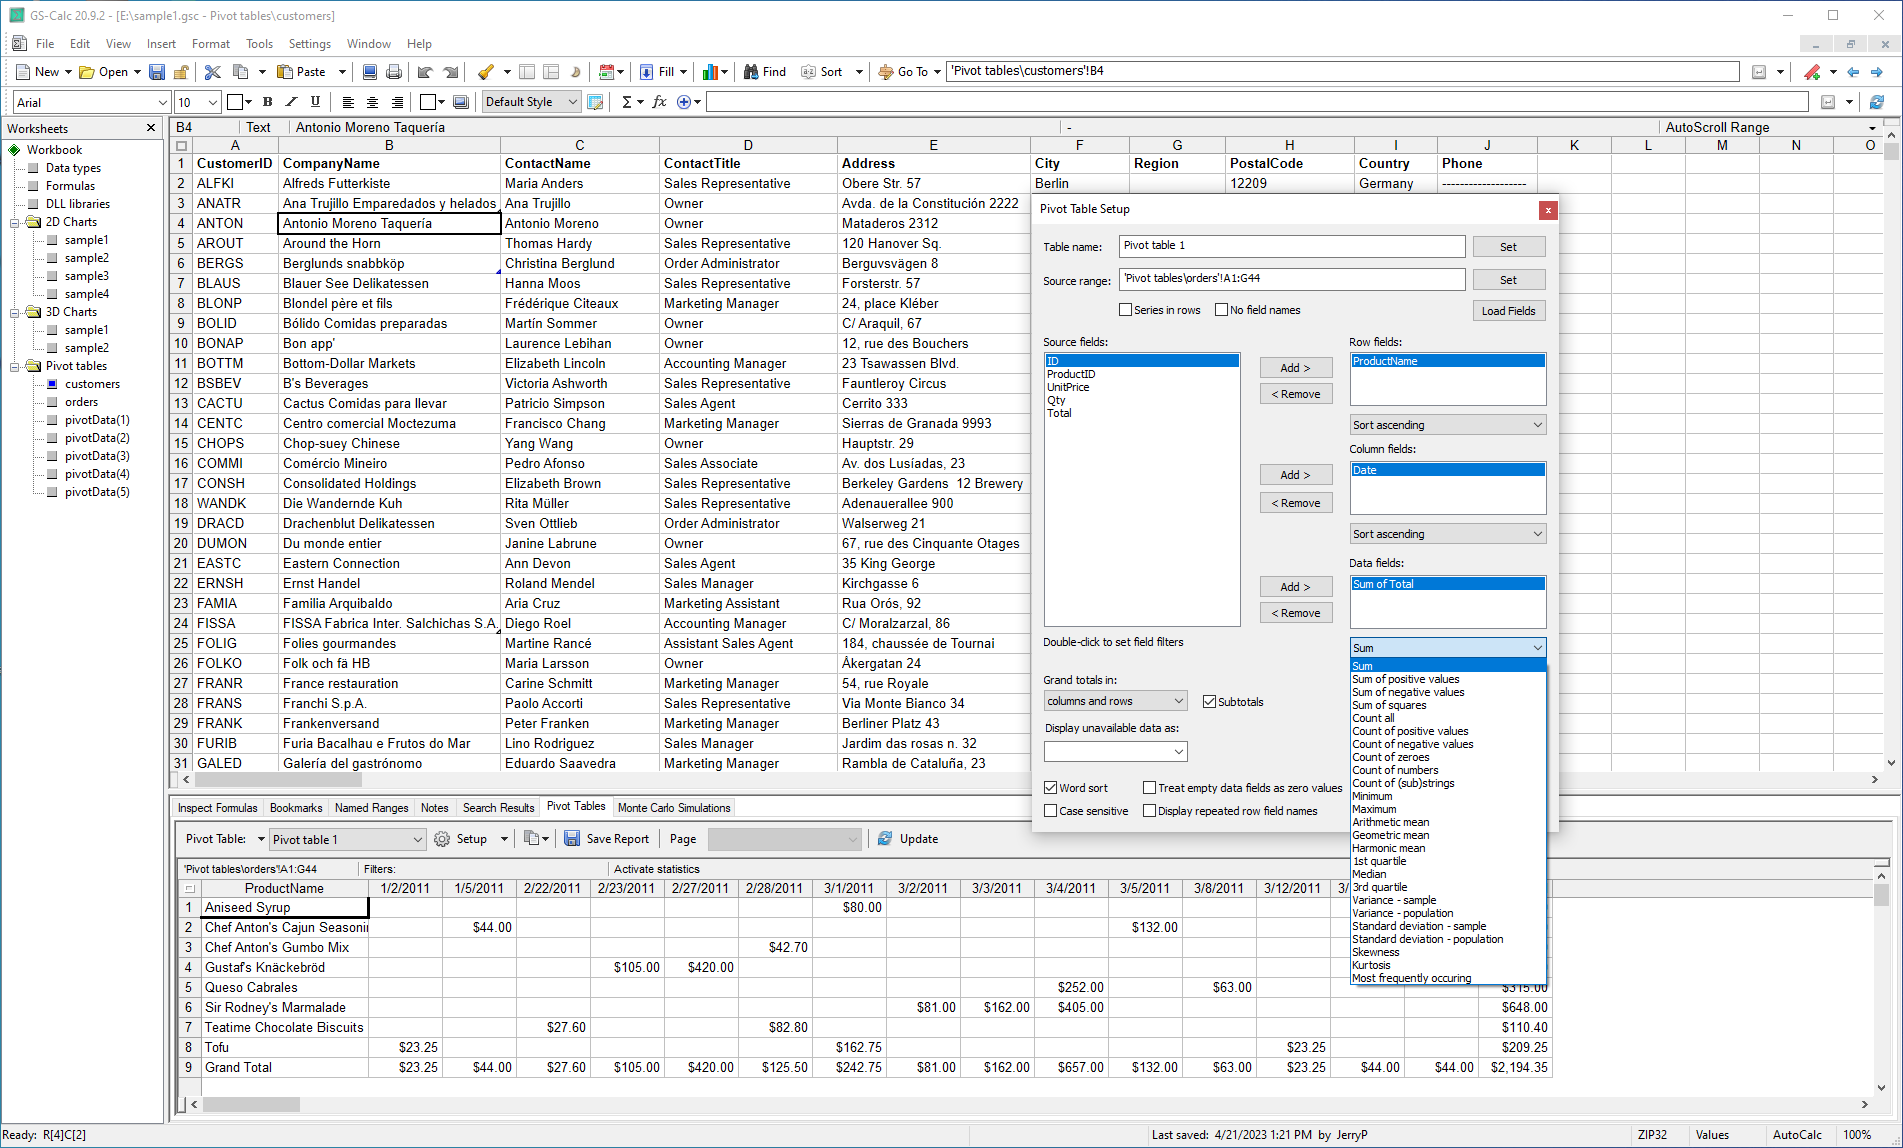Image resolution: width=1903 pixels, height=1148 pixels.
Task: Check Treat empty data fields as zero values
Action: click(1150, 788)
